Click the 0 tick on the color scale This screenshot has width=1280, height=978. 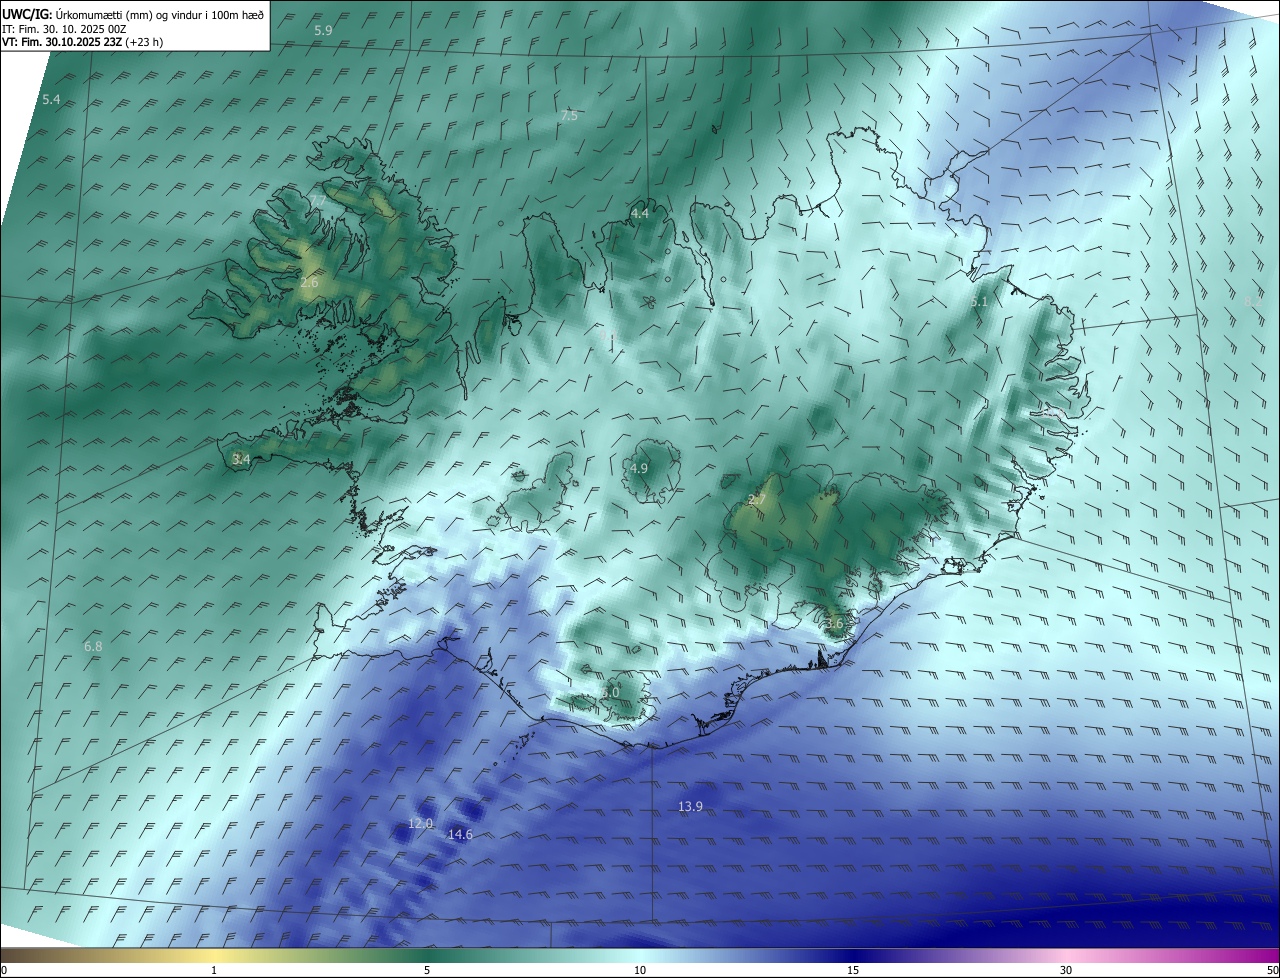point(4,970)
